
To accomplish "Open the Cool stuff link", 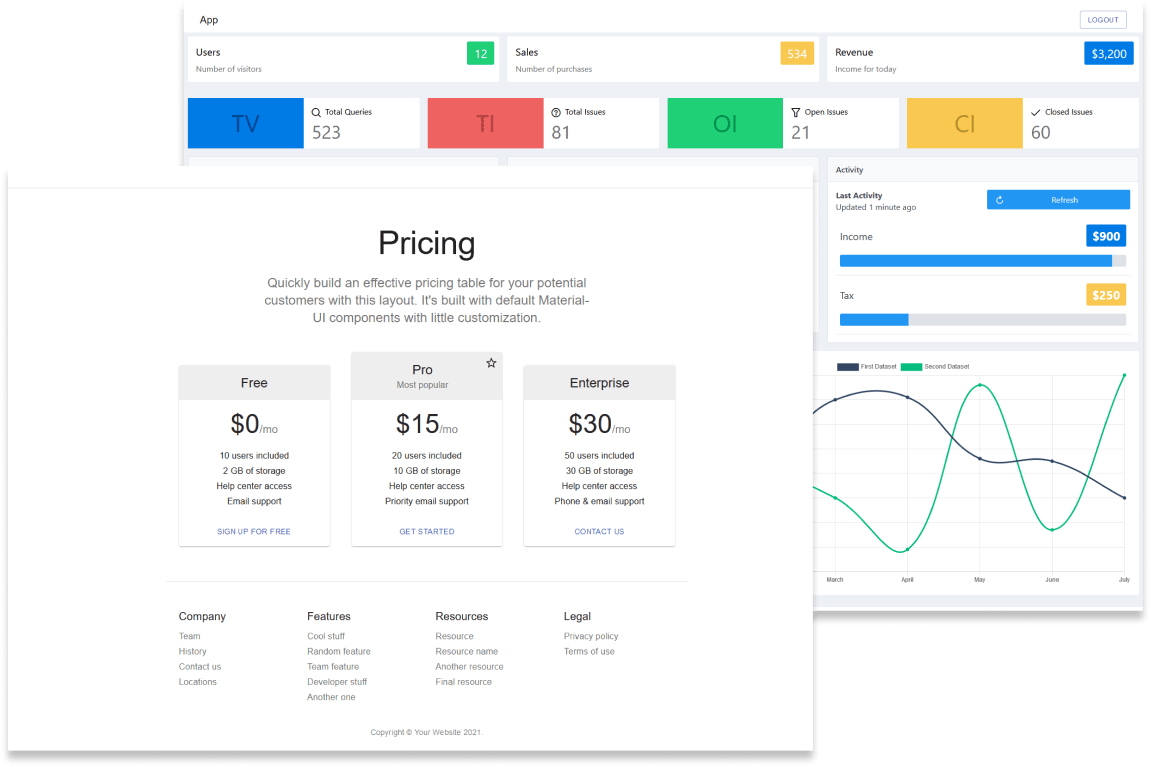I will pyautogui.click(x=326, y=636).
